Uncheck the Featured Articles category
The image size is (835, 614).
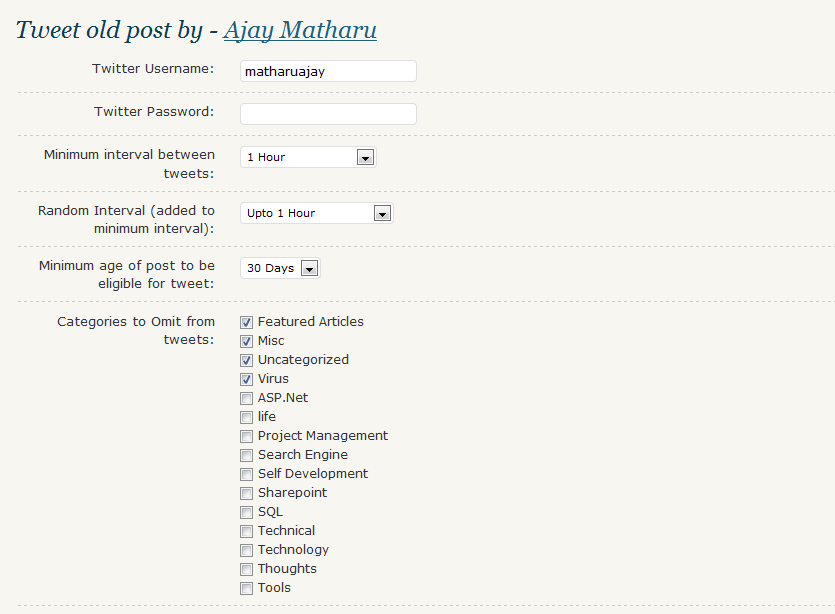click(246, 323)
